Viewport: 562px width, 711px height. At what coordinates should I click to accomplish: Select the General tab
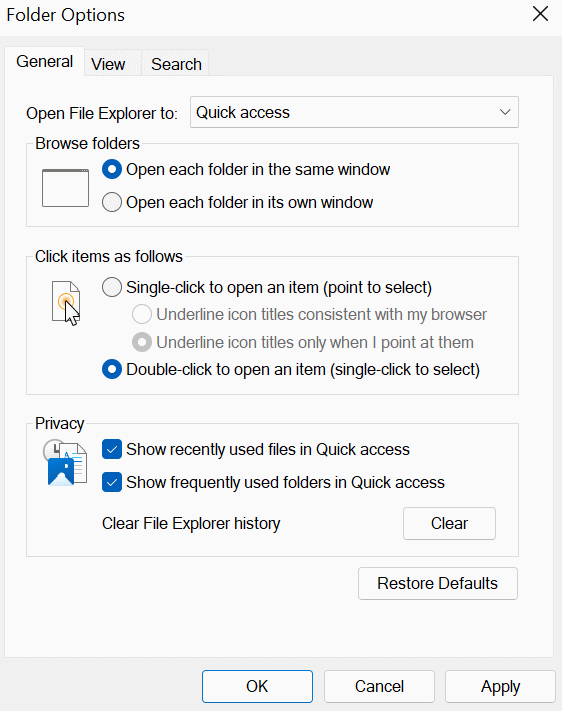pyautogui.click(x=44, y=61)
